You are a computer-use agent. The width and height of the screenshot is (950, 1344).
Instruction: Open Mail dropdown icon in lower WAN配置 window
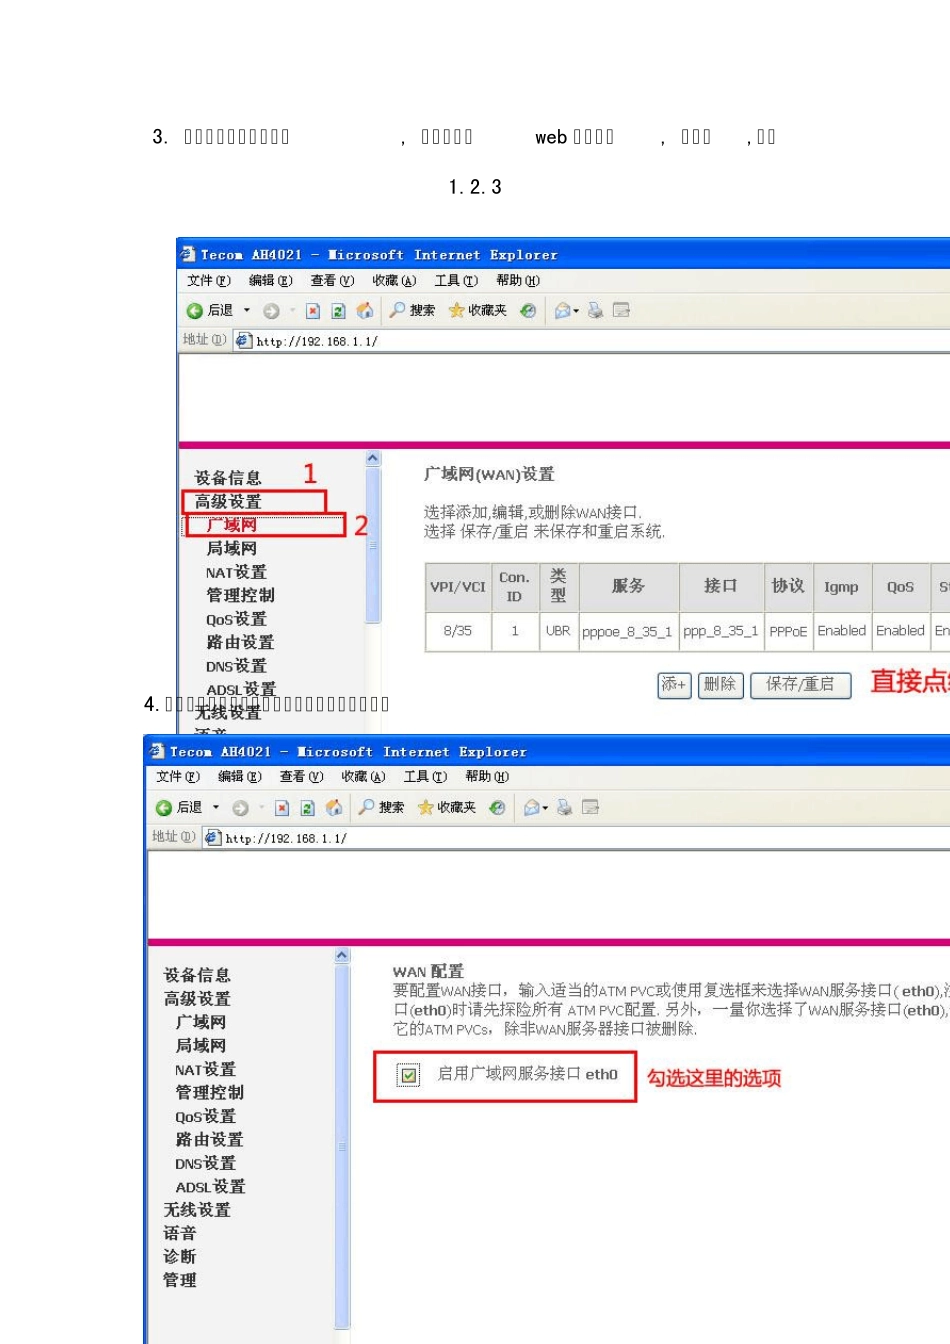tap(535, 808)
